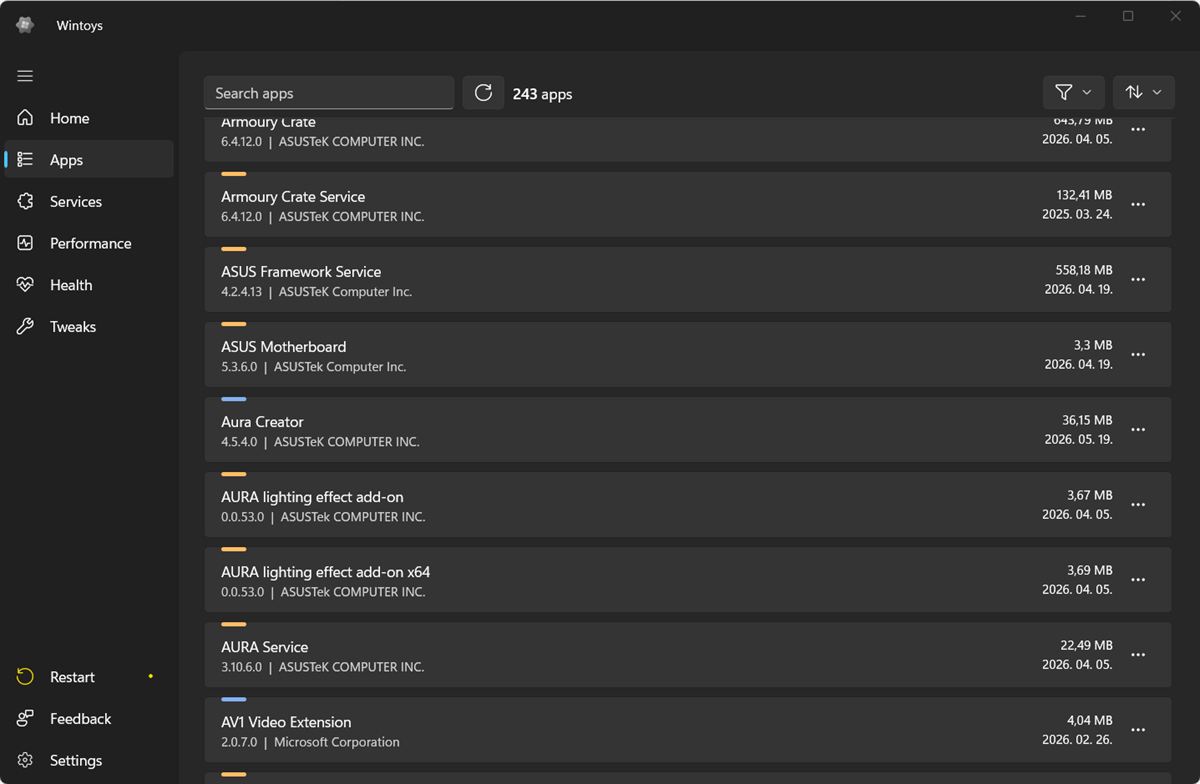
Task: Open the Services section
Action: 89,201
